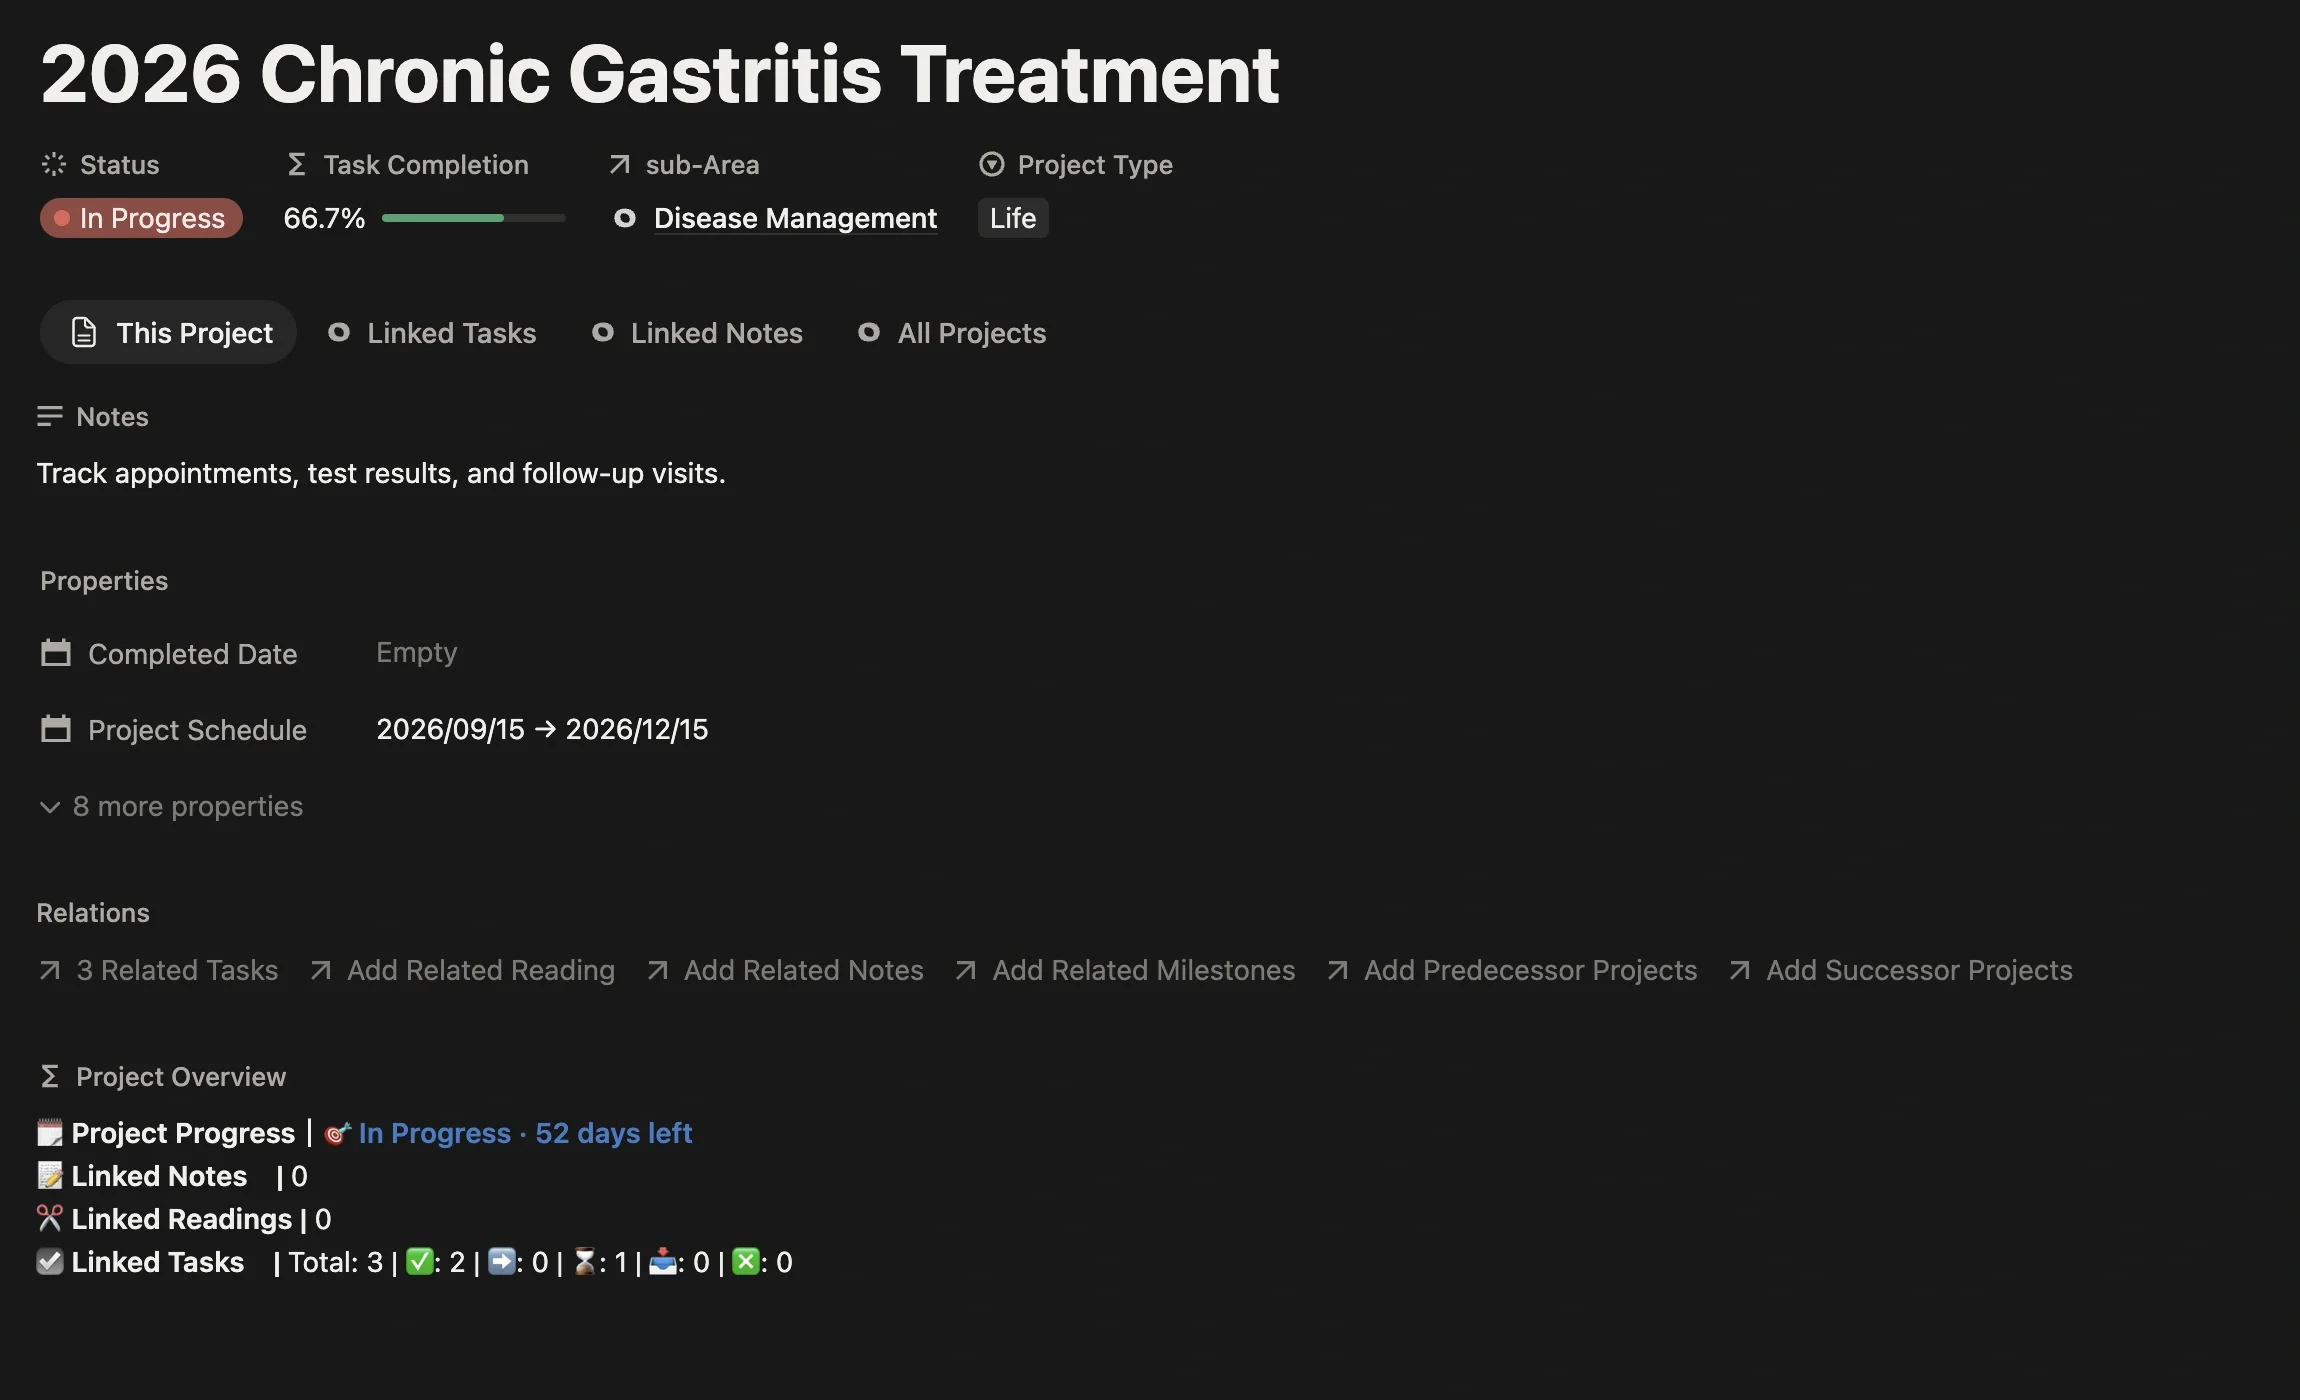
Task: Click the Completed Date calendar icon
Action: coord(56,653)
